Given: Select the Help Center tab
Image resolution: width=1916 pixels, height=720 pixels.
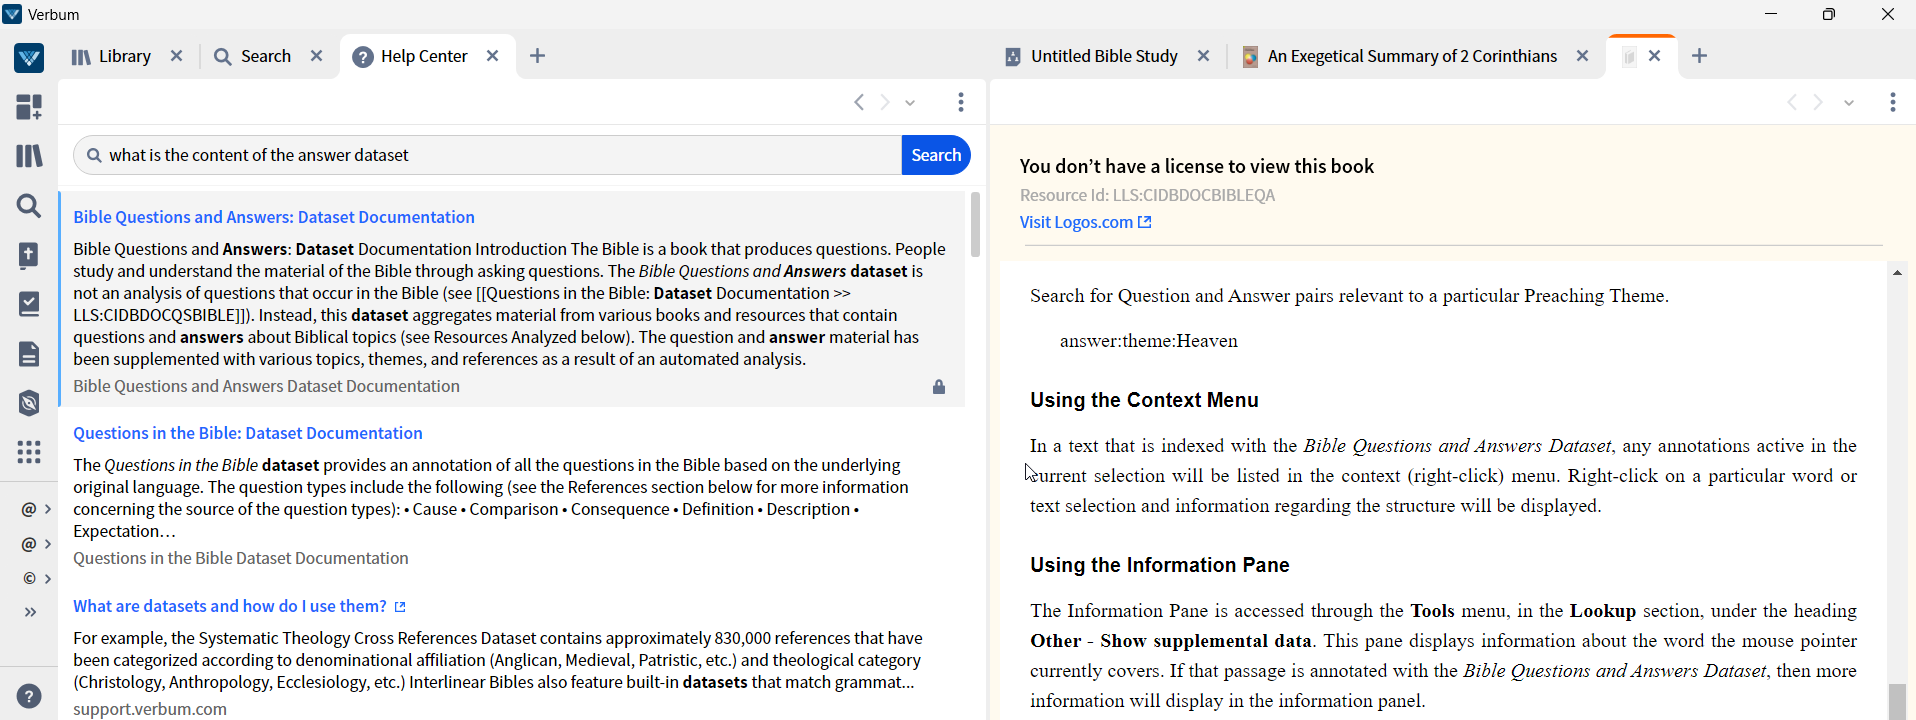Looking at the screenshot, I should [x=411, y=57].
